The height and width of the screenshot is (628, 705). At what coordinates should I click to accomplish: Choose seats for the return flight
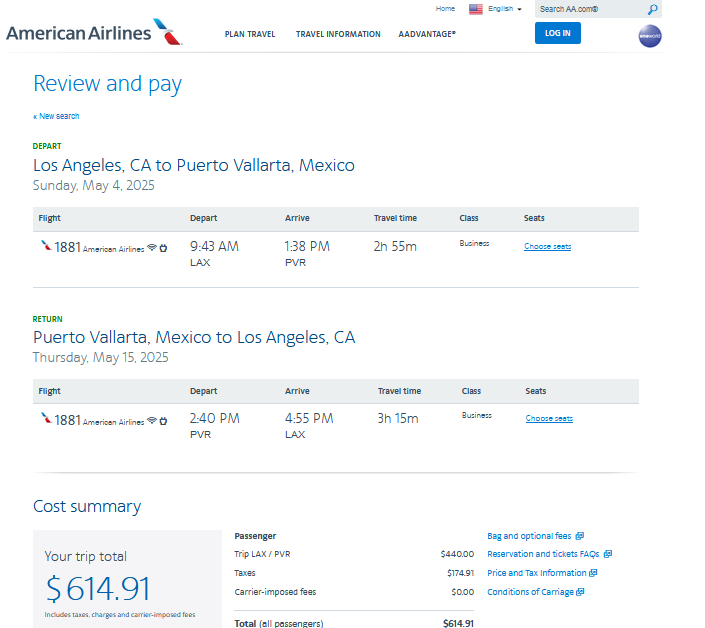549,419
